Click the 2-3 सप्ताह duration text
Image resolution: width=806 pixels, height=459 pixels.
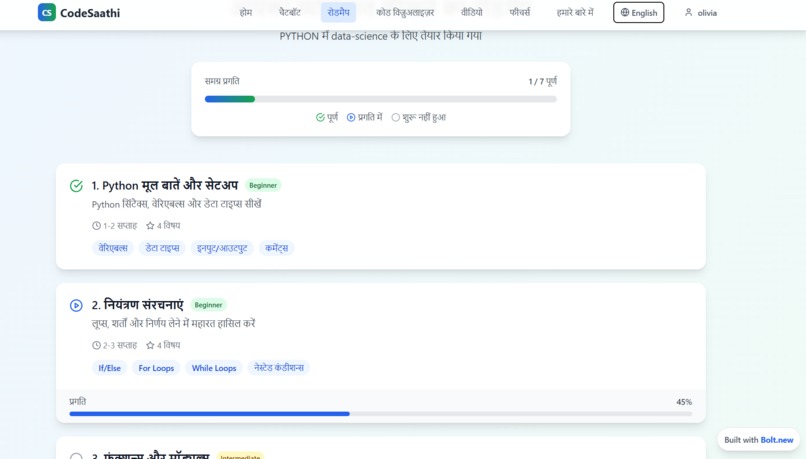pos(120,345)
